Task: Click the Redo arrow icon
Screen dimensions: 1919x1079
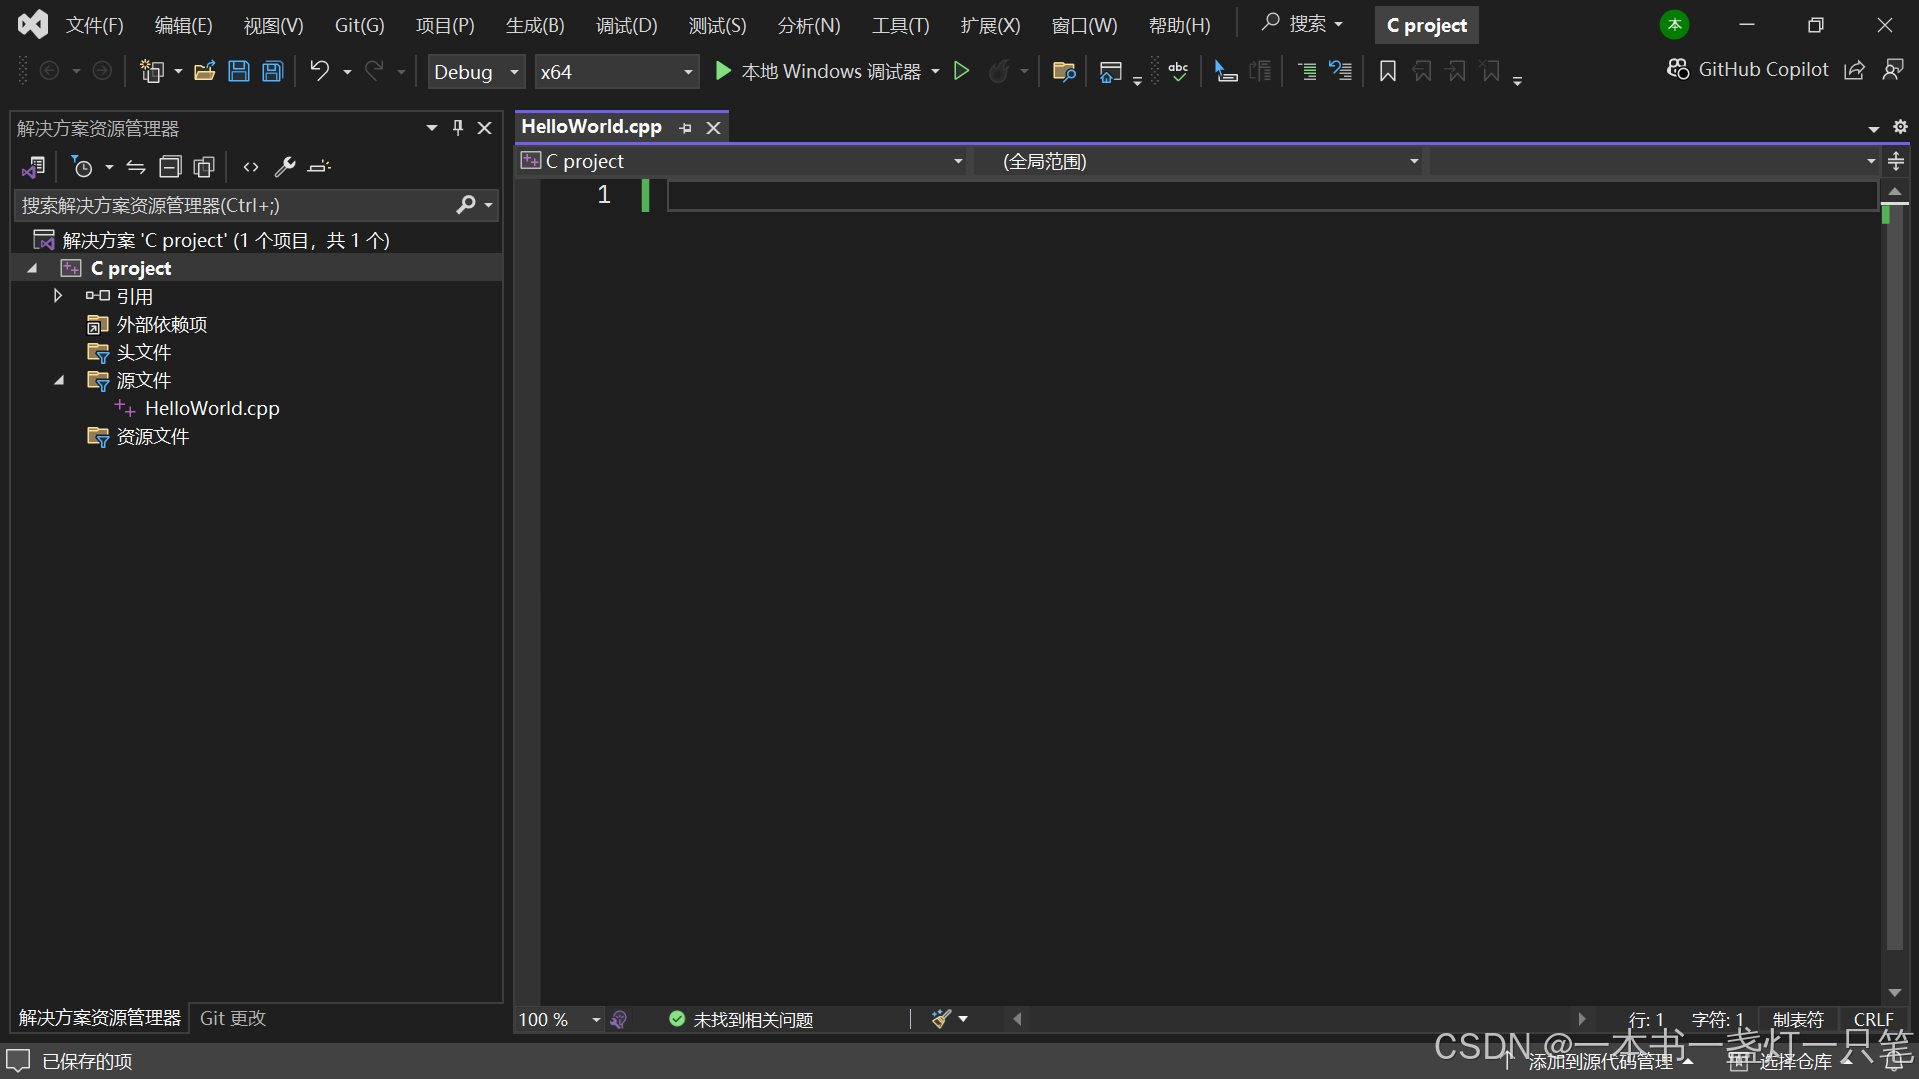Action: (x=374, y=71)
